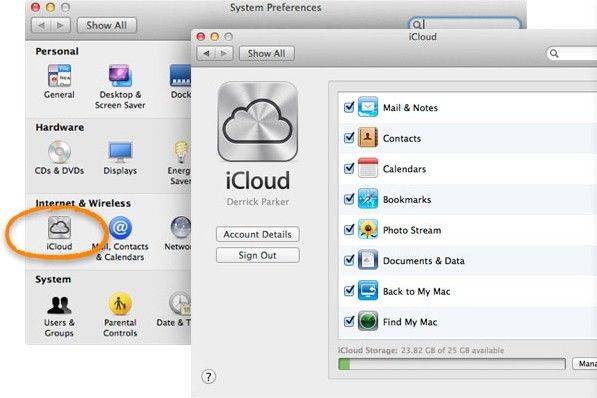This screenshot has width=597, height=398.
Task: Click the iCloud storage usage bar
Action: (x=452, y=364)
